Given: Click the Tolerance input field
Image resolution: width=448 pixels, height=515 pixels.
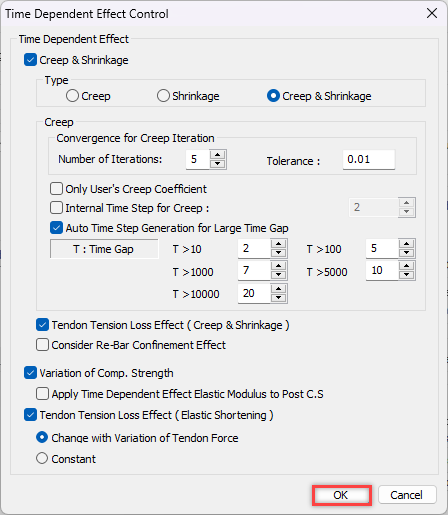Looking at the screenshot, I should (x=369, y=160).
